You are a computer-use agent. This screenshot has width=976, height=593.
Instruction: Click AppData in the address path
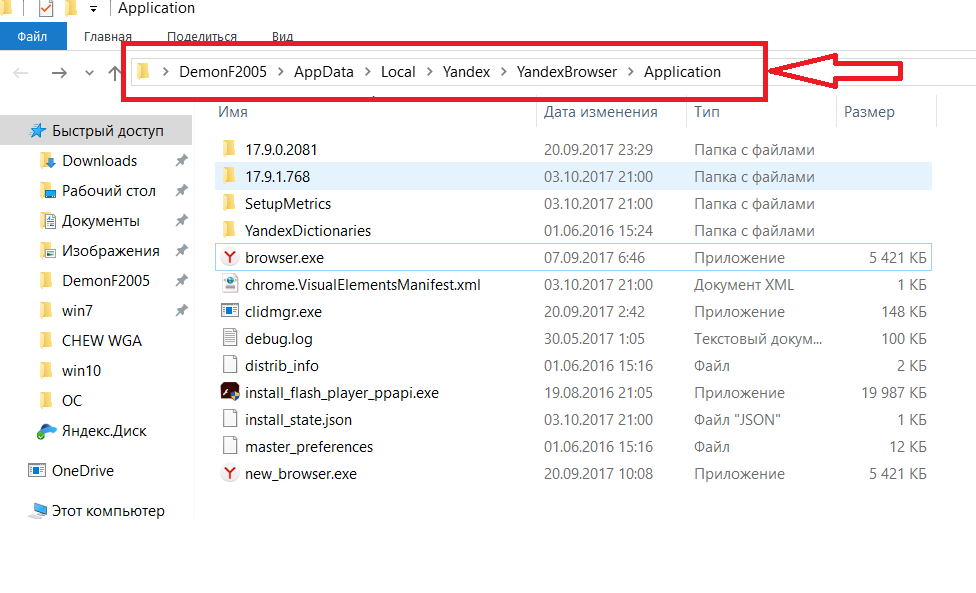(324, 72)
